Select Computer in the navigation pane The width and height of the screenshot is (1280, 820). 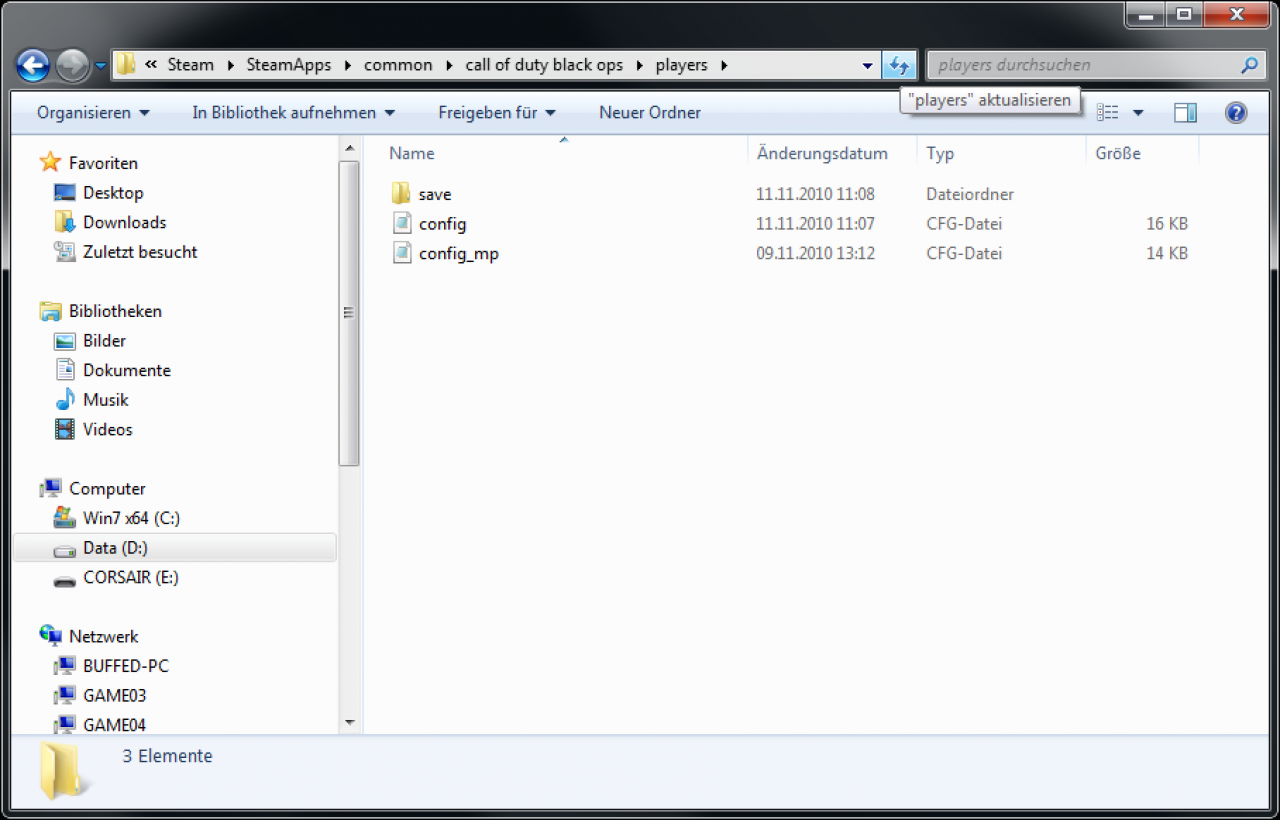point(107,489)
